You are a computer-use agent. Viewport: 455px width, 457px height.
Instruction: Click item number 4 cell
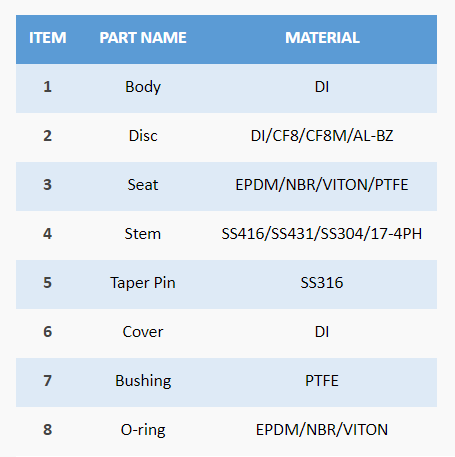pos(48,234)
